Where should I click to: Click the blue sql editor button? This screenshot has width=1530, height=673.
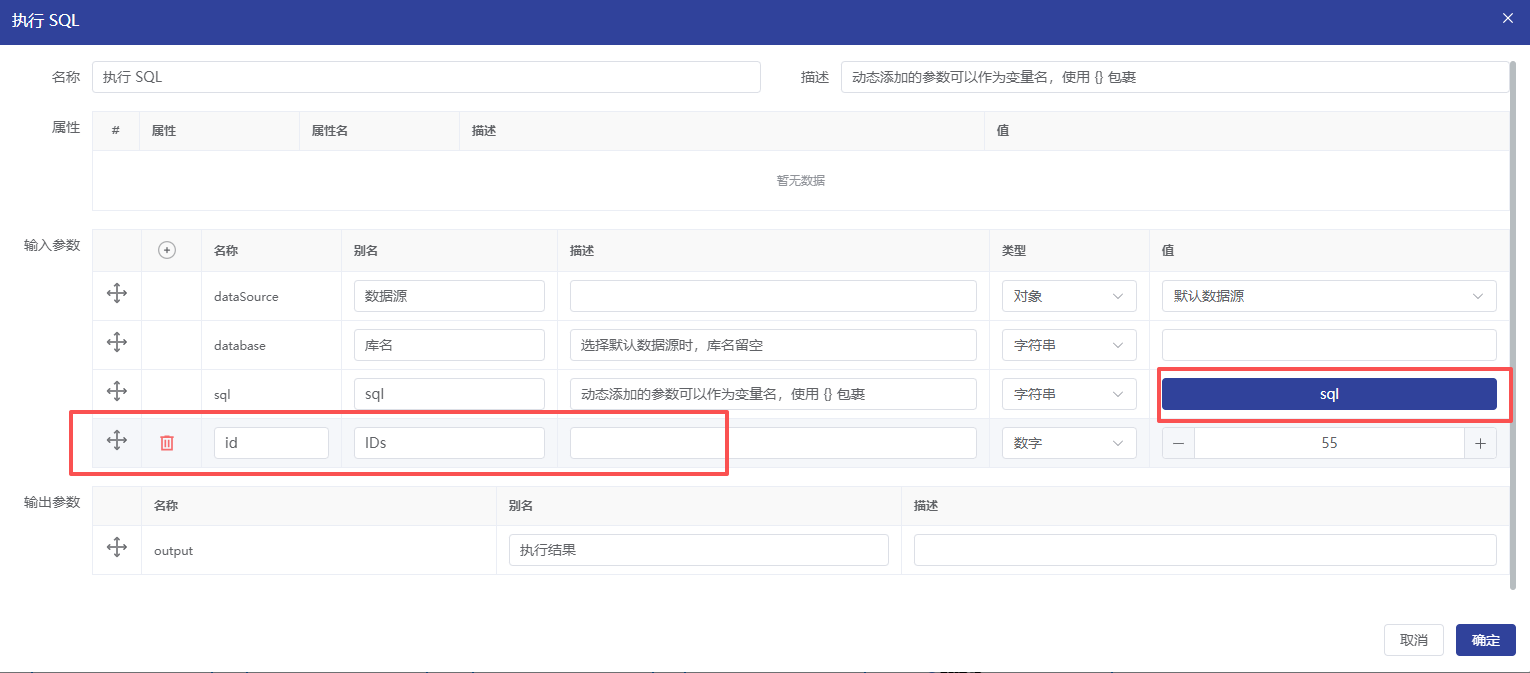point(1328,394)
